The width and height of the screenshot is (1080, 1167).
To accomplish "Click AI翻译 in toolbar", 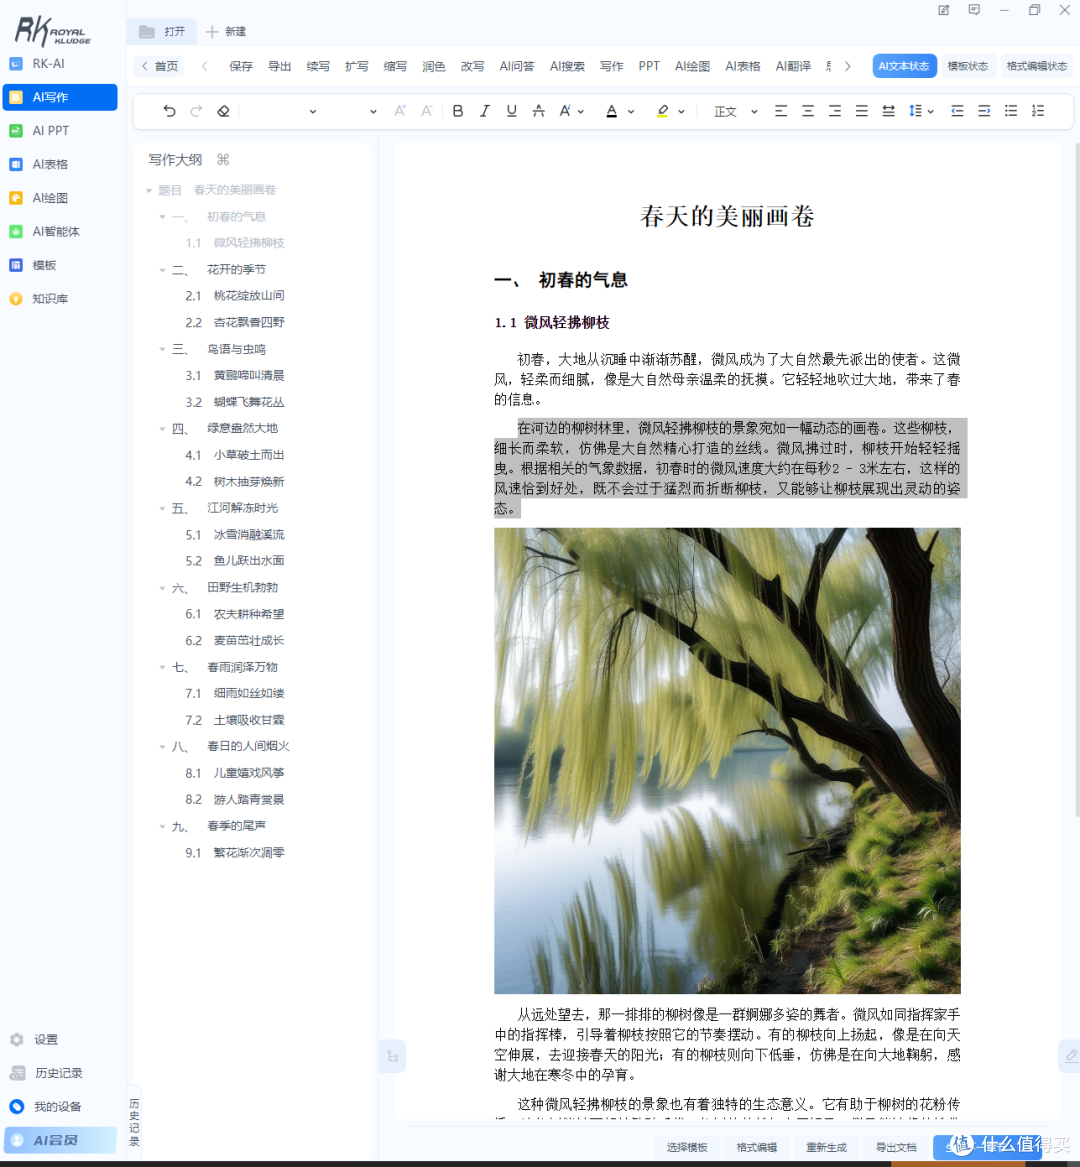I will point(793,66).
